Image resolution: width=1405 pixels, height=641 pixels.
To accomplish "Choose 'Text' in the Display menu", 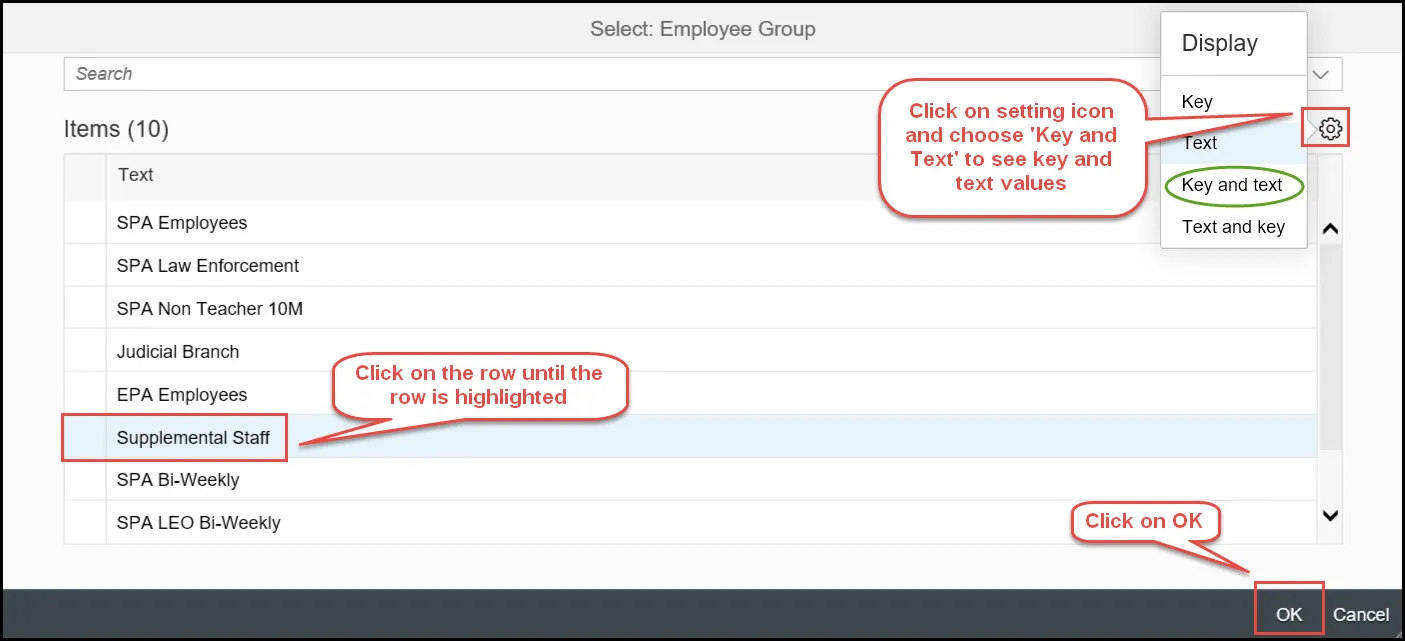I will tap(1199, 143).
